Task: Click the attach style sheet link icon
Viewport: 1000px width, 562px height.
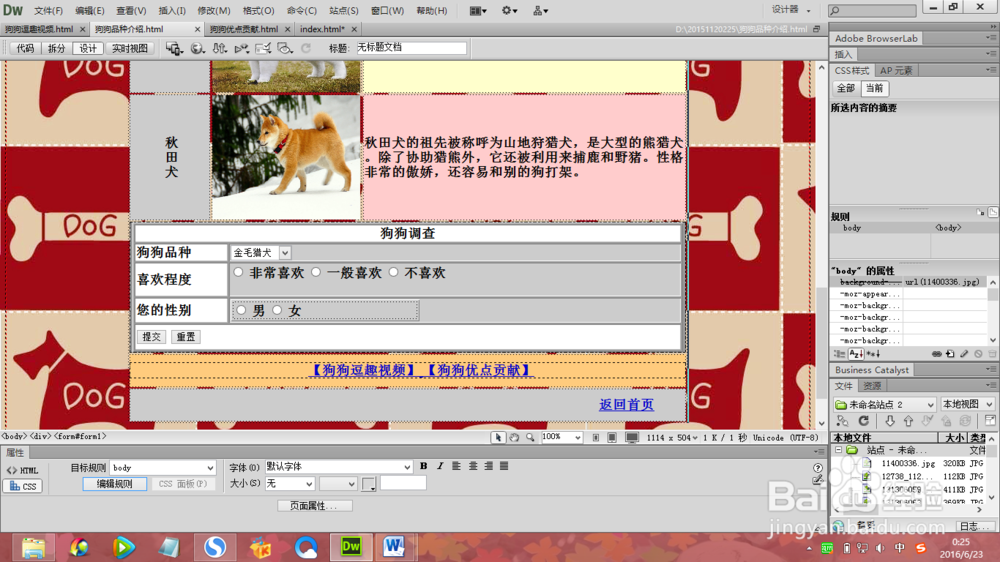Action: pyautogui.click(x=936, y=354)
